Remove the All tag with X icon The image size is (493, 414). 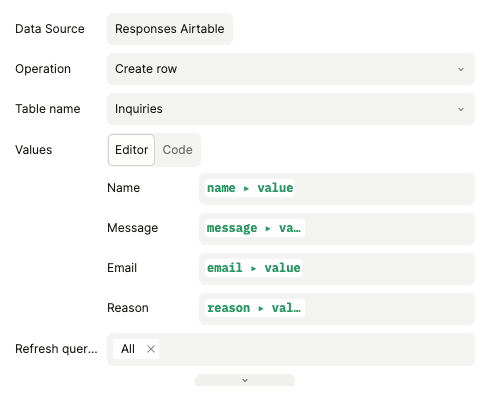[151, 349]
